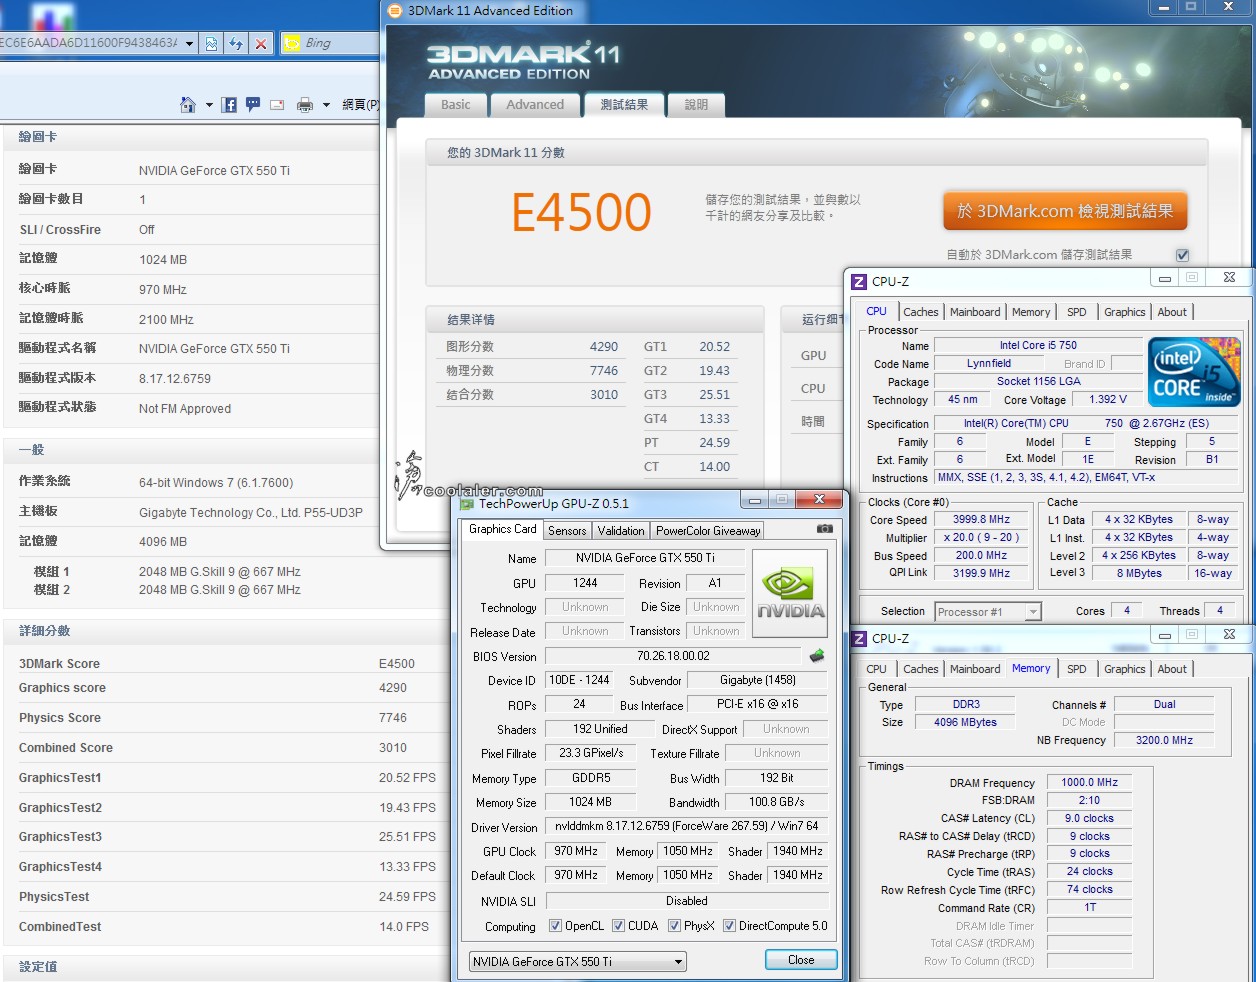Click the Gigabyte P55-UD3P mainboard text

251,513
